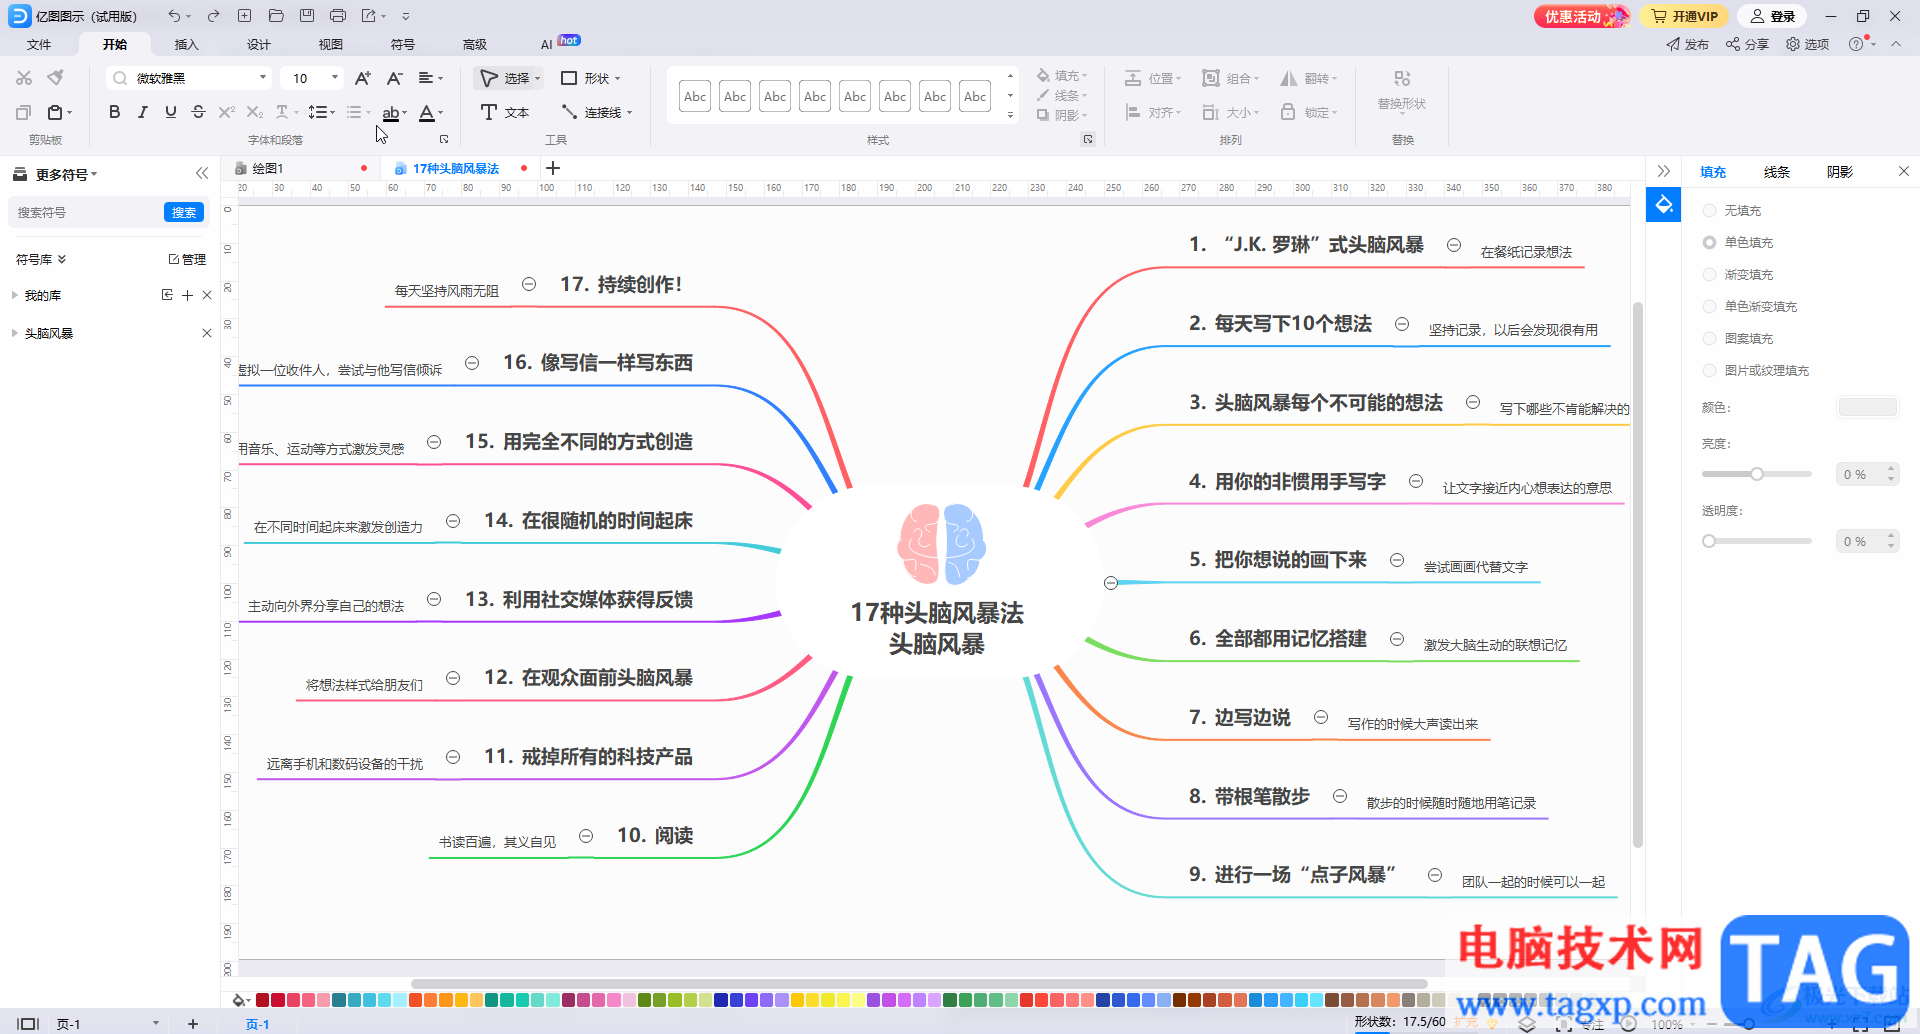
Task: Adjust the transparency slider handle
Action: [1709, 541]
